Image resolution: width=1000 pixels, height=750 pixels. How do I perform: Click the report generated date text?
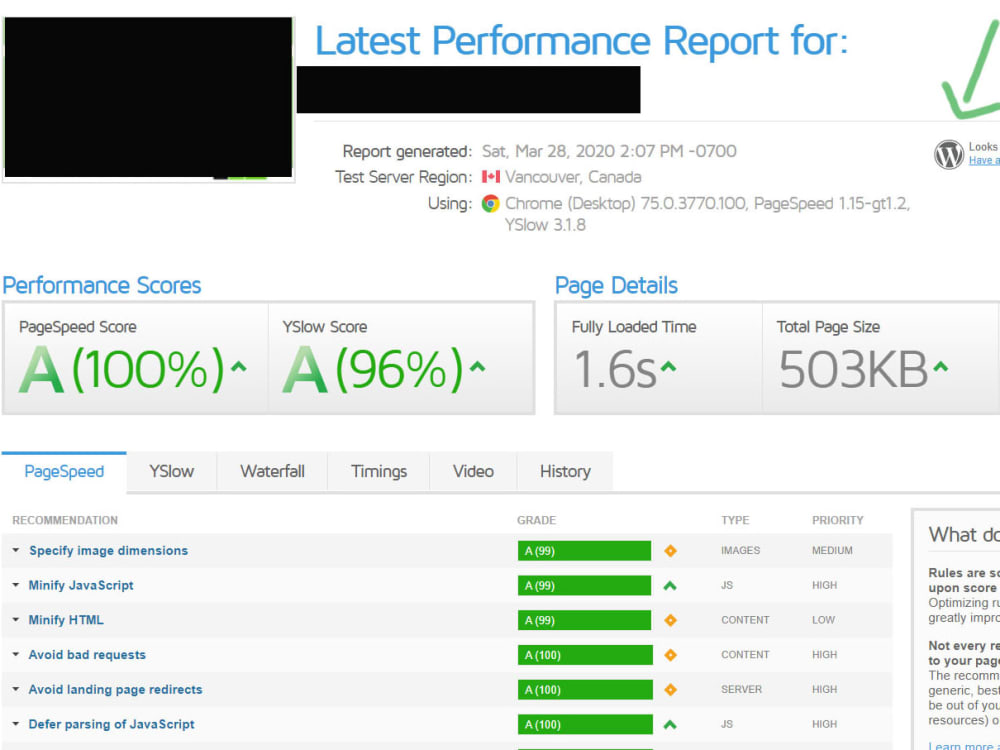coord(609,151)
